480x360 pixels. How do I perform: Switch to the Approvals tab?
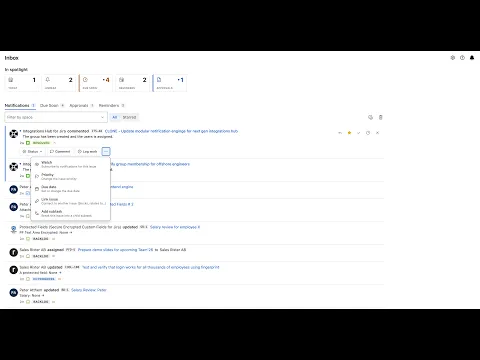pos(81,105)
